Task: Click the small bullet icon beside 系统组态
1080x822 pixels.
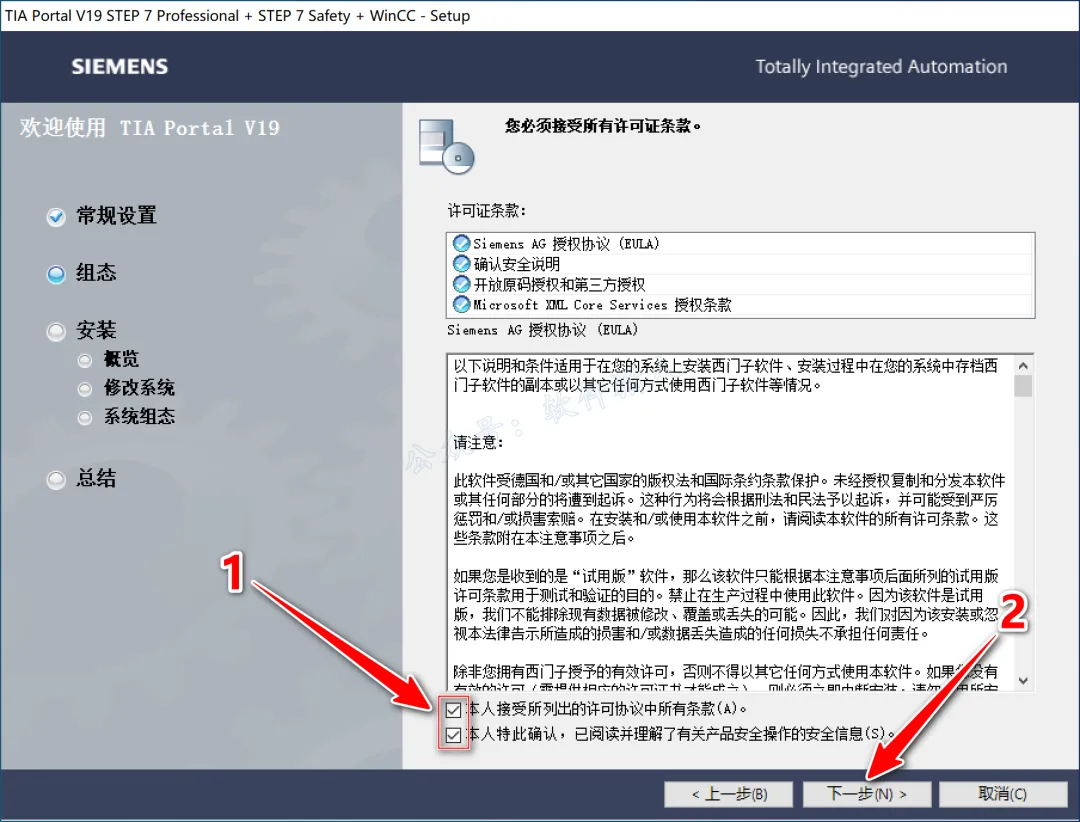Action: coord(85,418)
